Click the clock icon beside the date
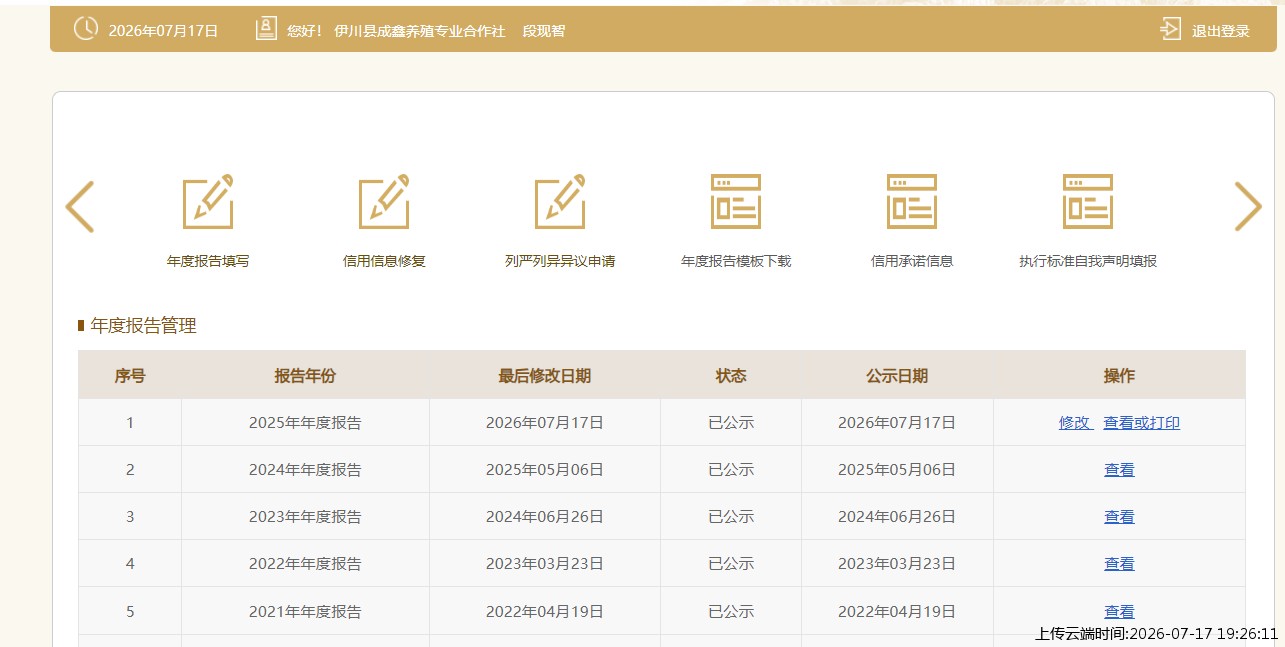Viewport: 1285px width, 647px height. point(86,29)
